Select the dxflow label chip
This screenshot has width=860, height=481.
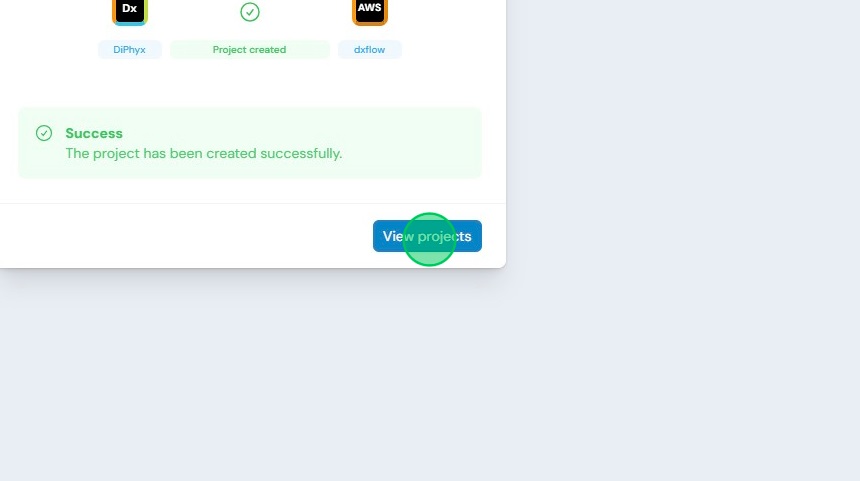369,49
